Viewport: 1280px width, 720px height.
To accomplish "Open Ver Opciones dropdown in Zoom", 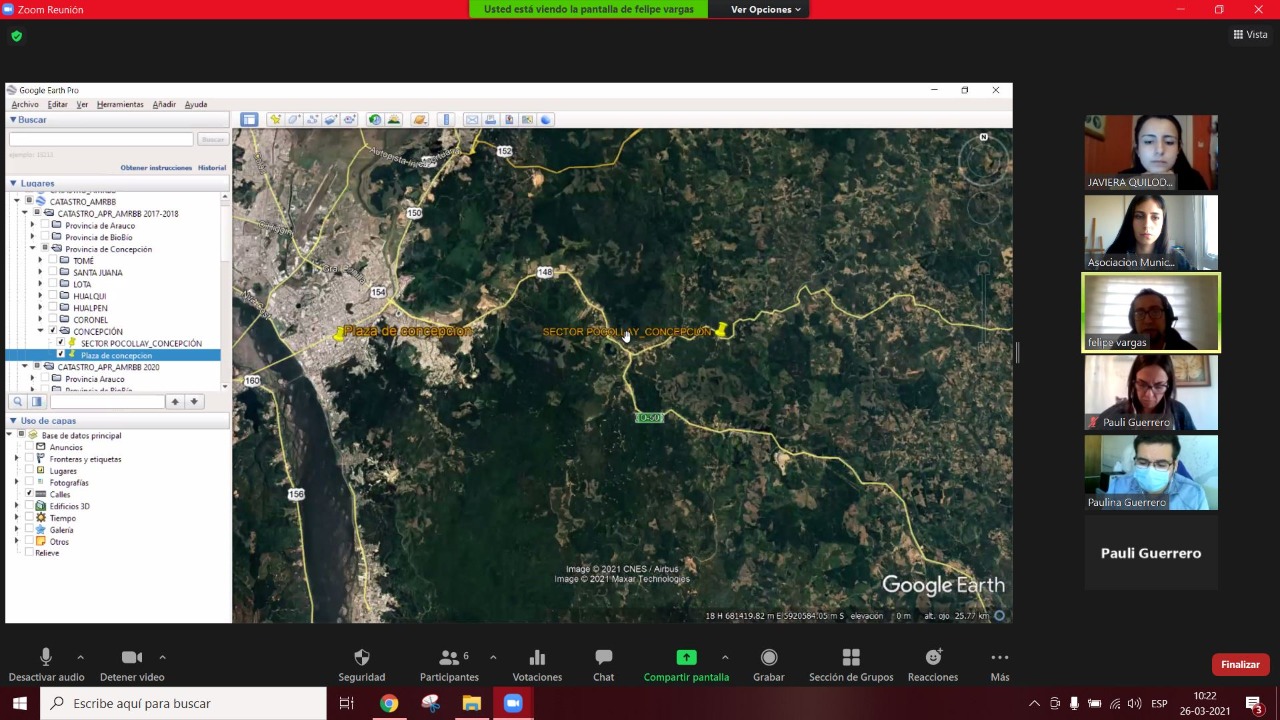I will 766,9.
